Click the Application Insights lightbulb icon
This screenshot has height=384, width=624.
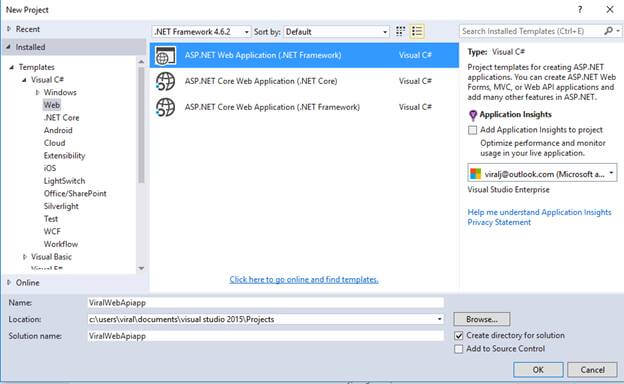[473, 115]
